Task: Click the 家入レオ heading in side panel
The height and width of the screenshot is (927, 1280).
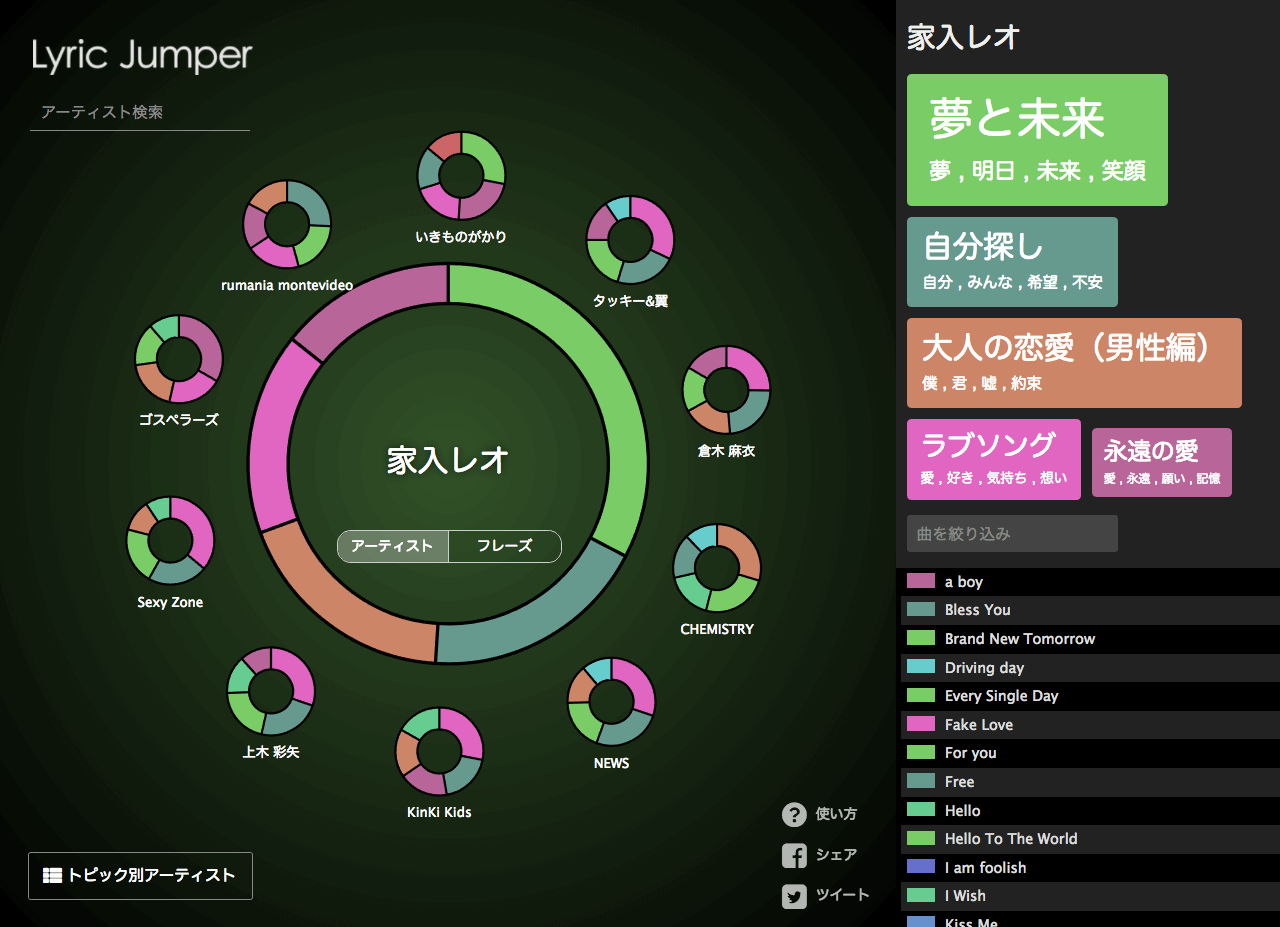Action: tap(963, 38)
